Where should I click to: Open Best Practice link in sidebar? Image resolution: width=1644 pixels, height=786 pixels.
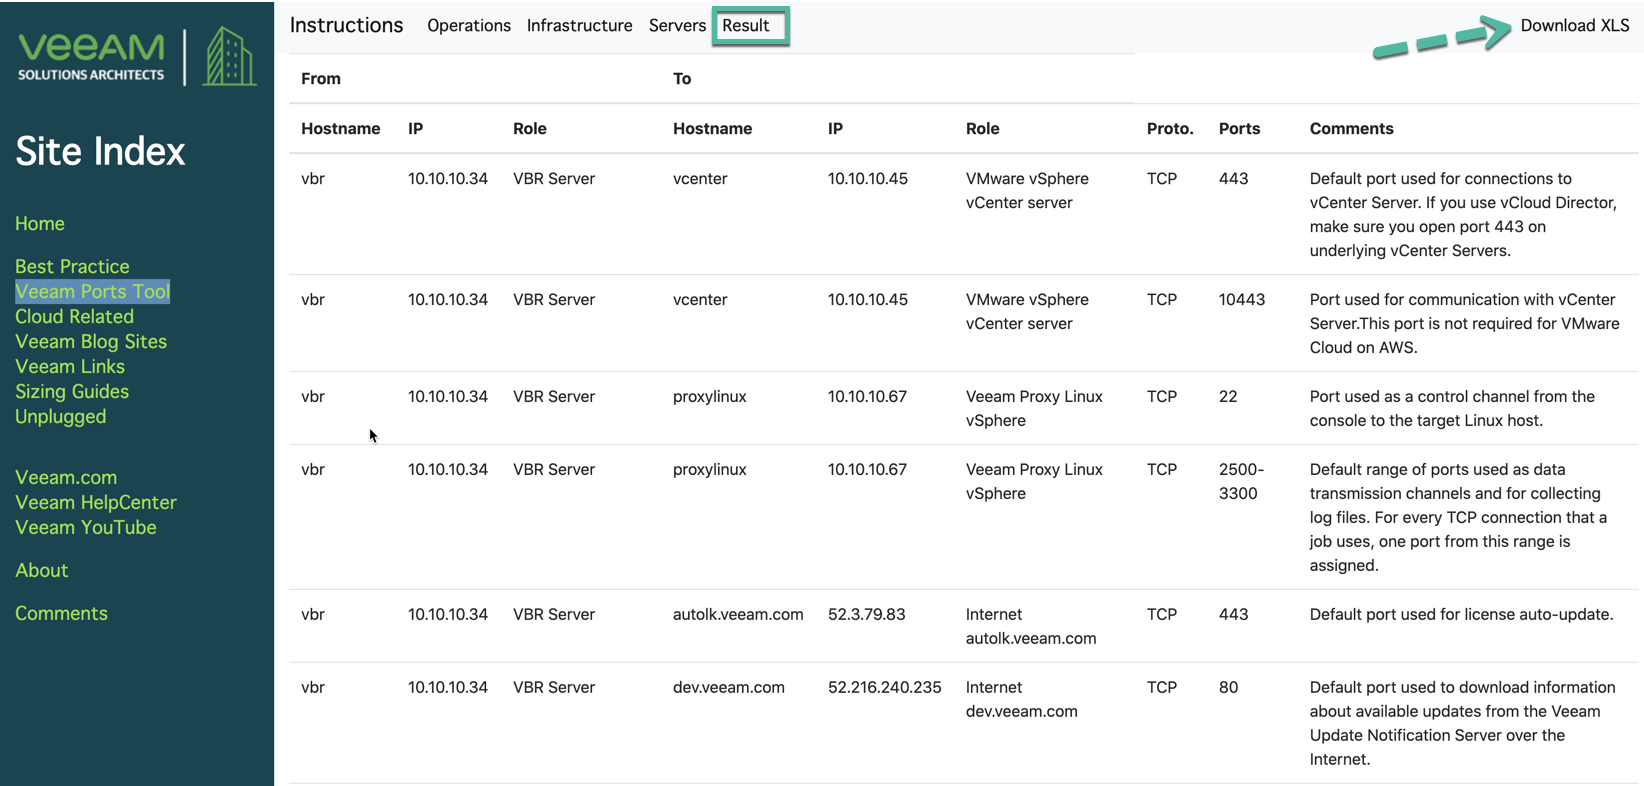pyautogui.click(x=72, y=266)
